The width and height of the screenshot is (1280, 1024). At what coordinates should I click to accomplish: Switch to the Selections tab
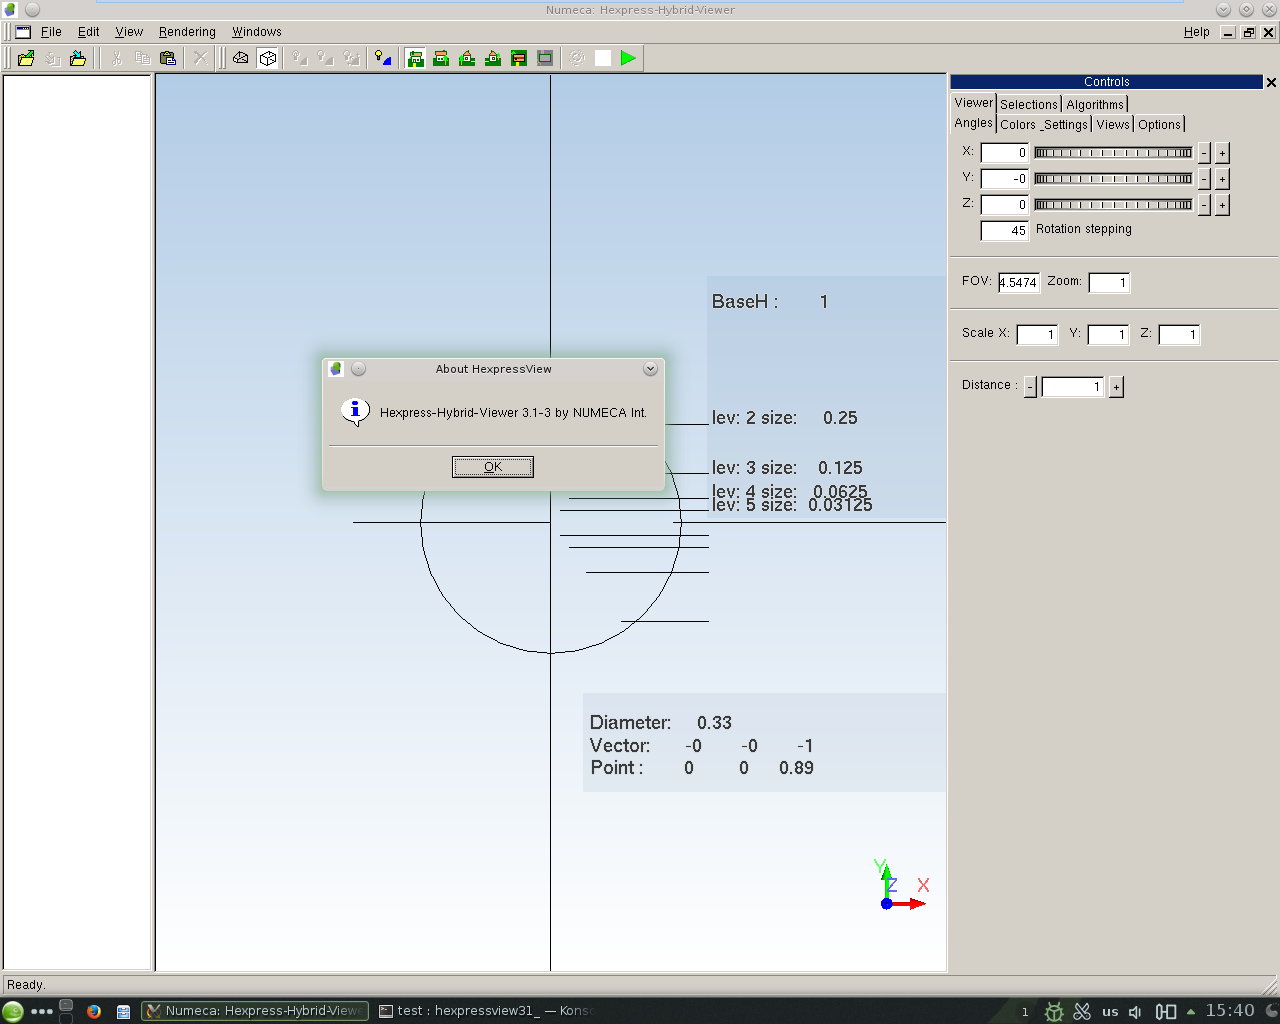pyautogui.click(x=1029, y=104)
